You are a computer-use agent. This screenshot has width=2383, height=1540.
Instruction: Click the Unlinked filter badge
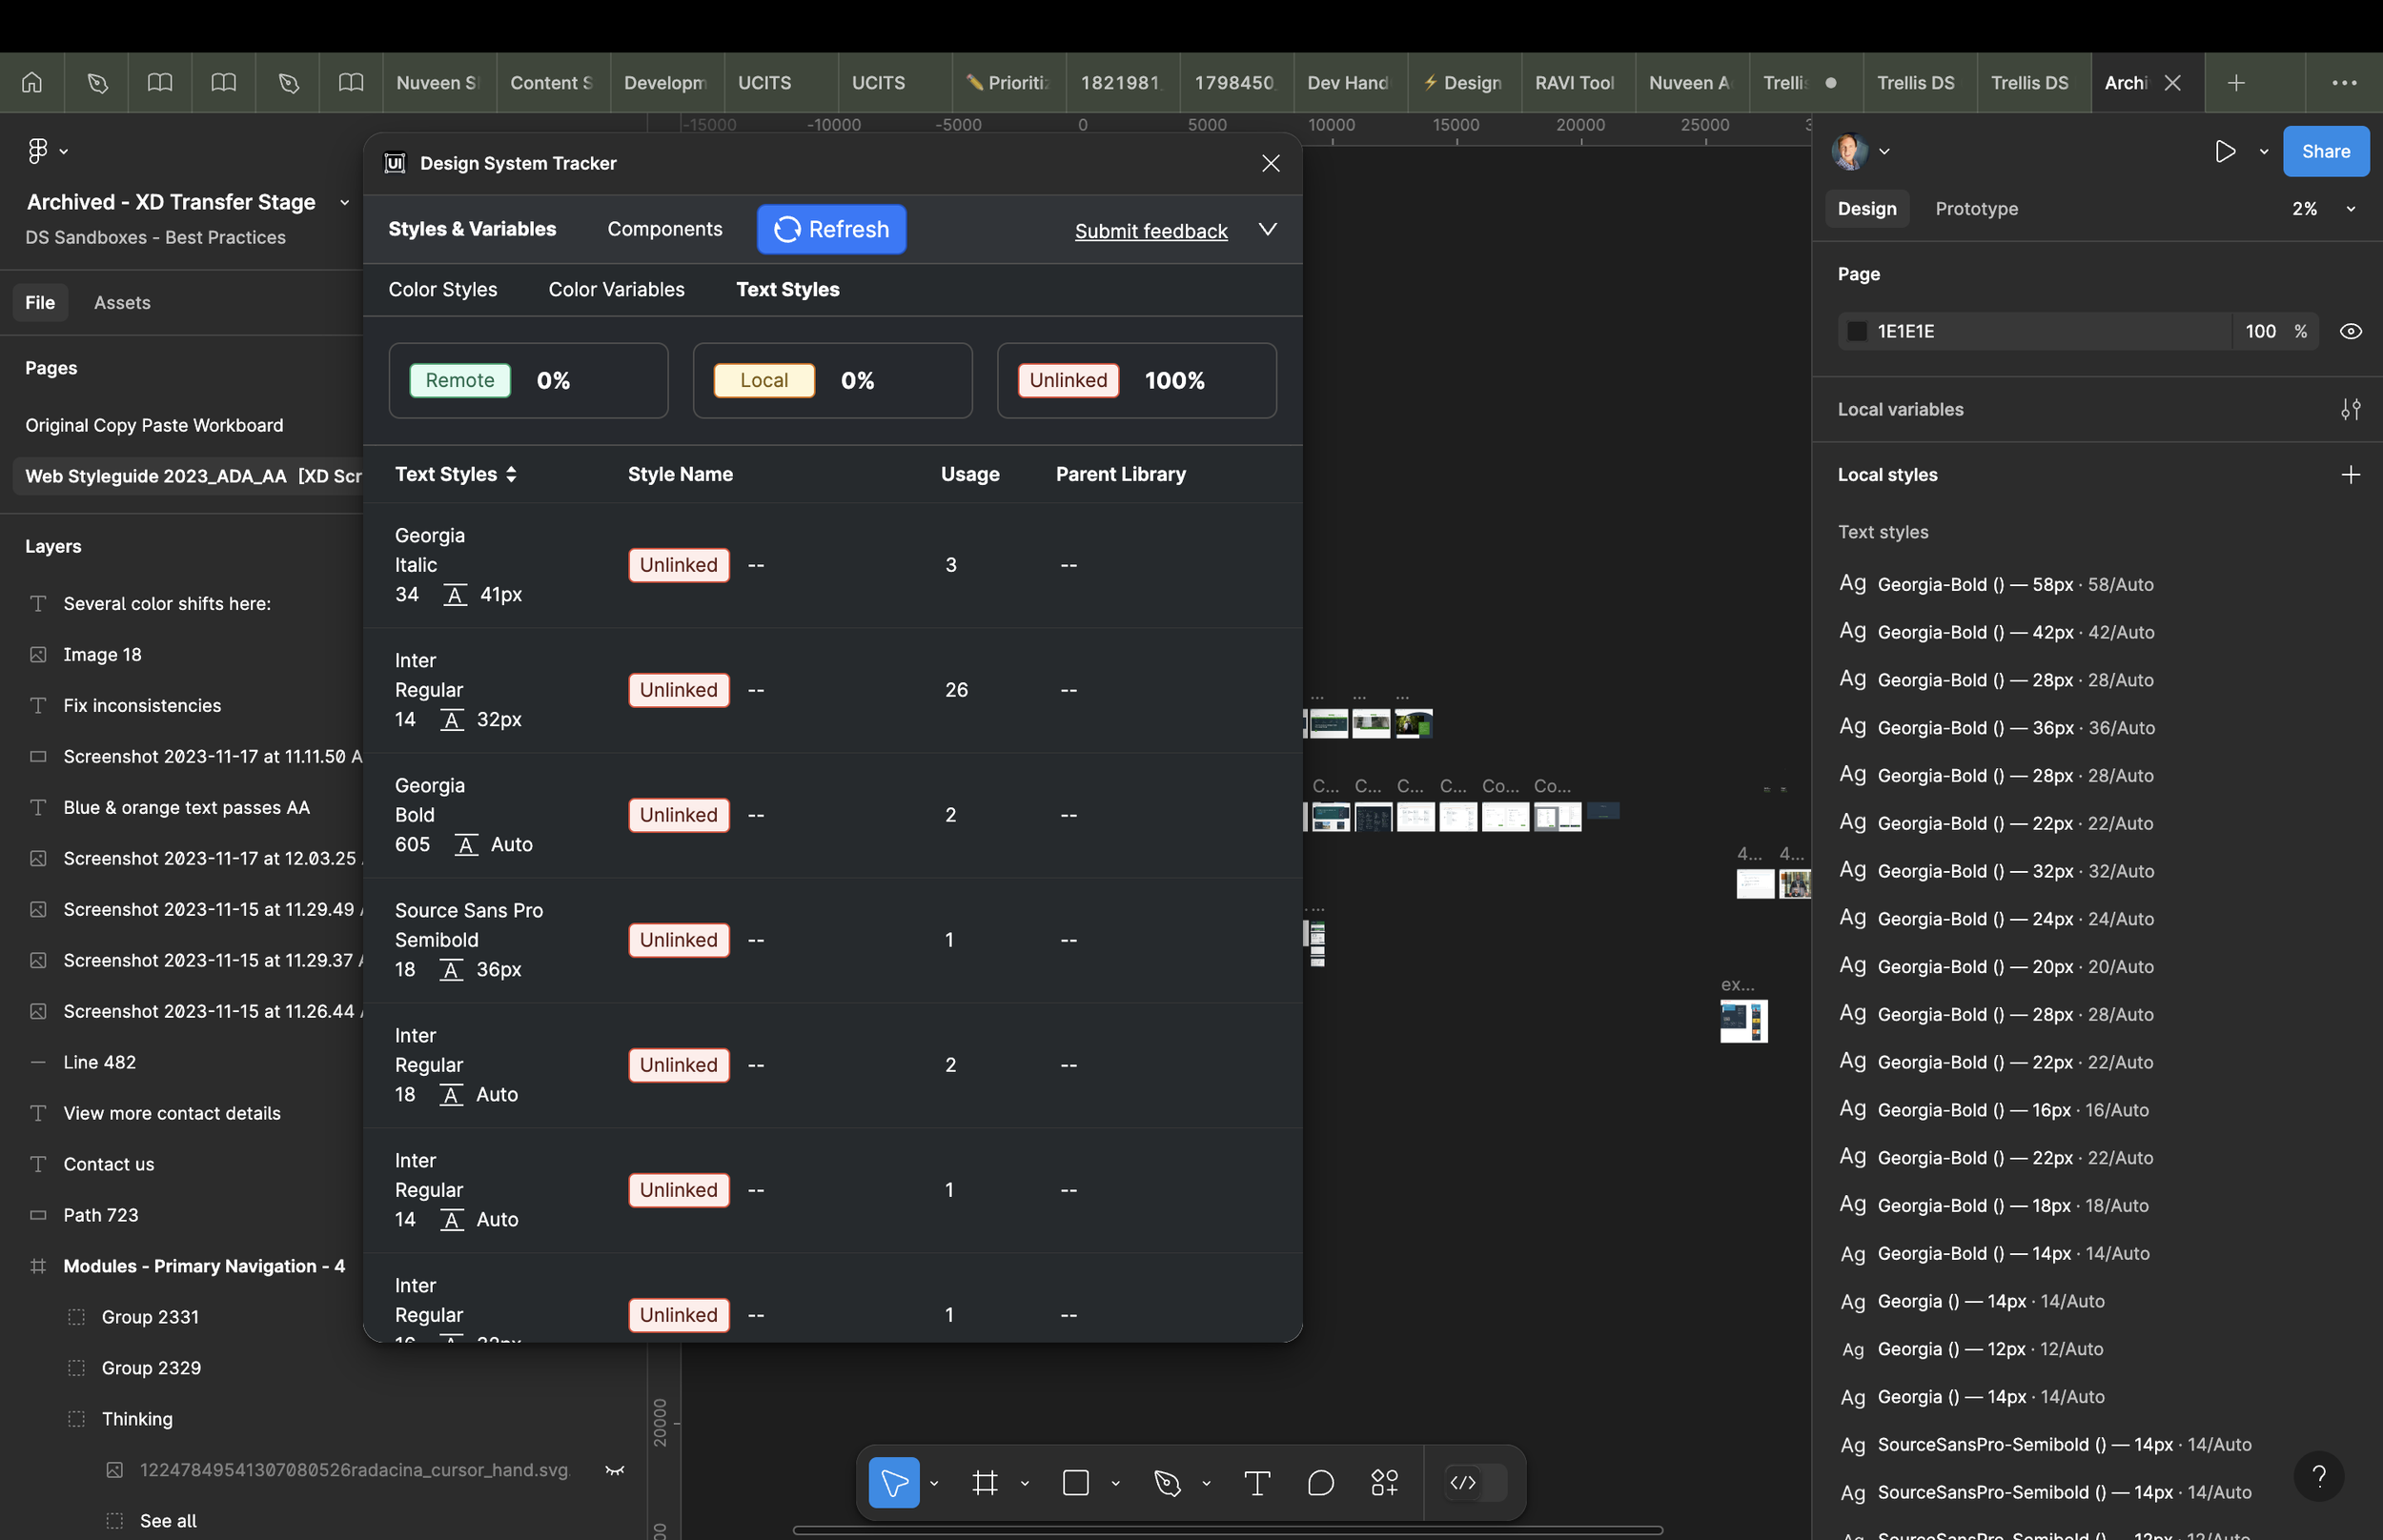[1068, 380]
